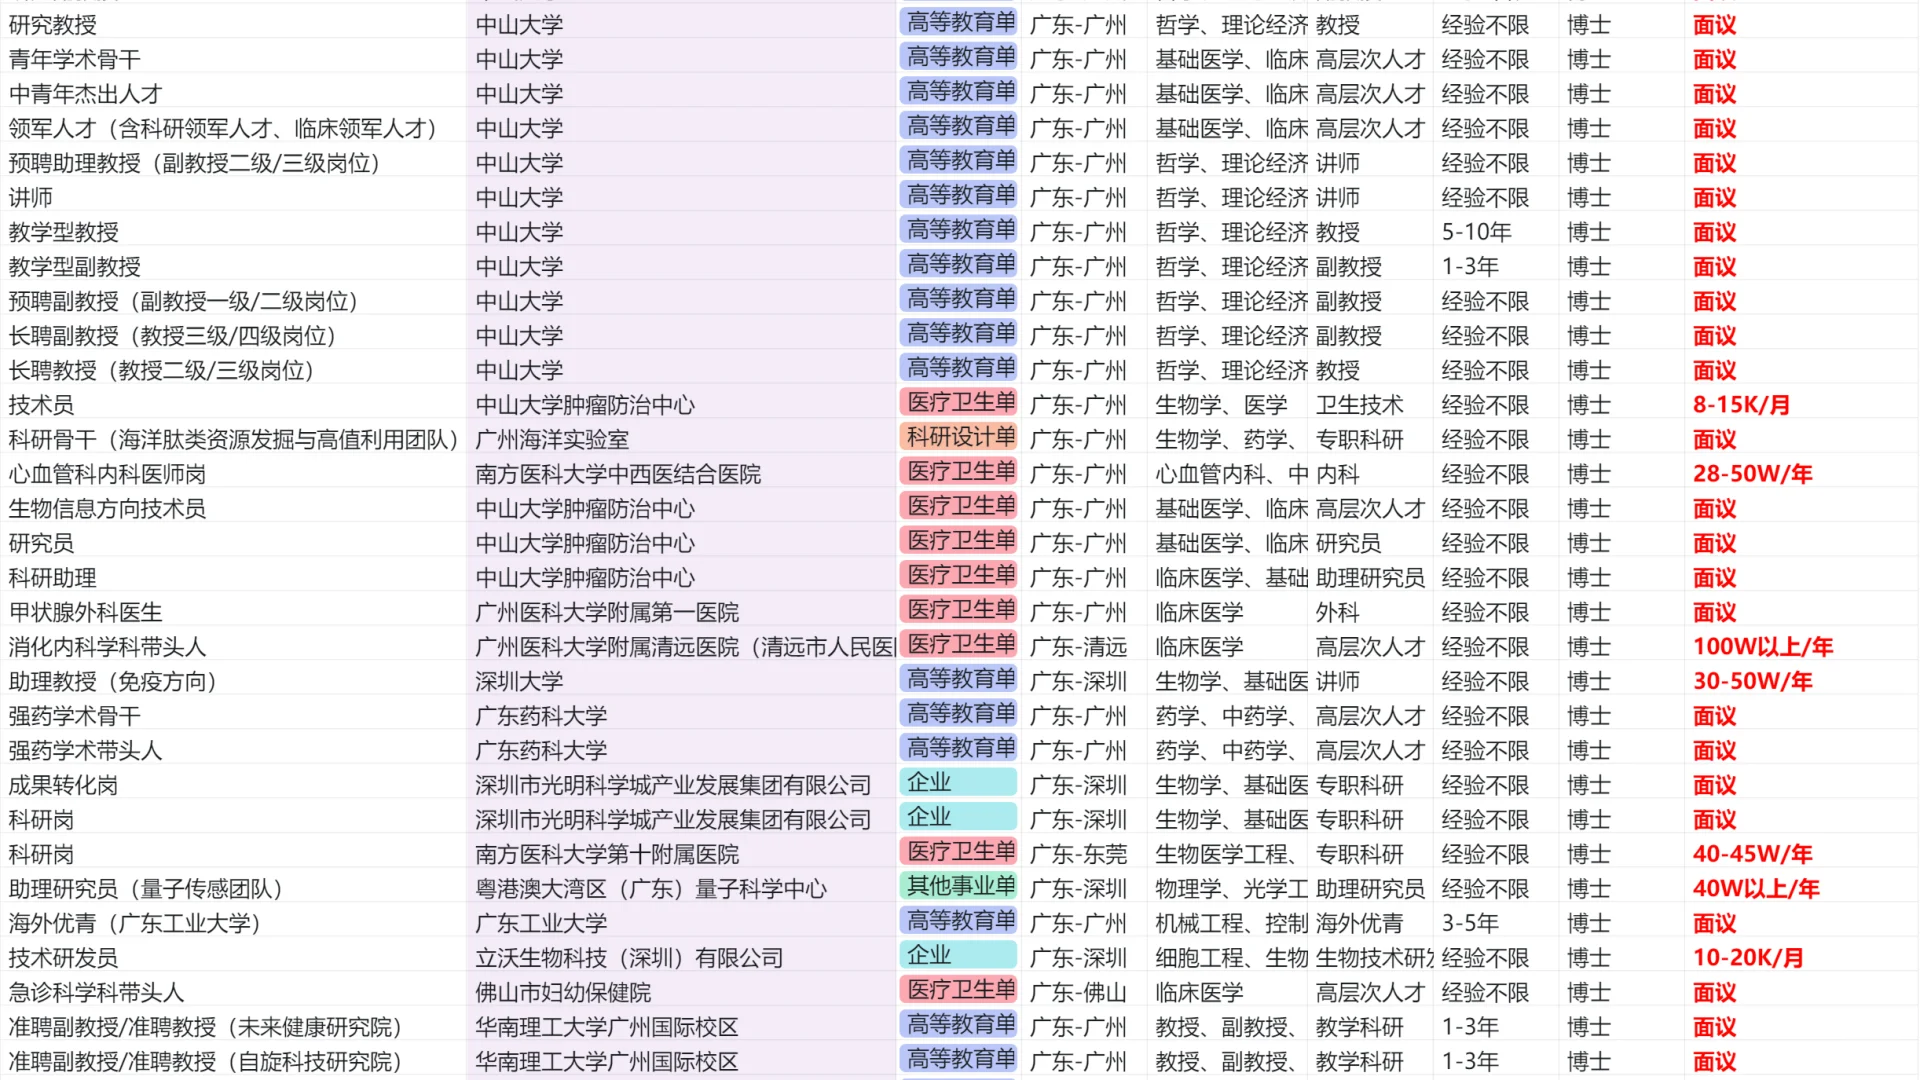Click the 8-15K/月 salary cell

click(1741, 405)
